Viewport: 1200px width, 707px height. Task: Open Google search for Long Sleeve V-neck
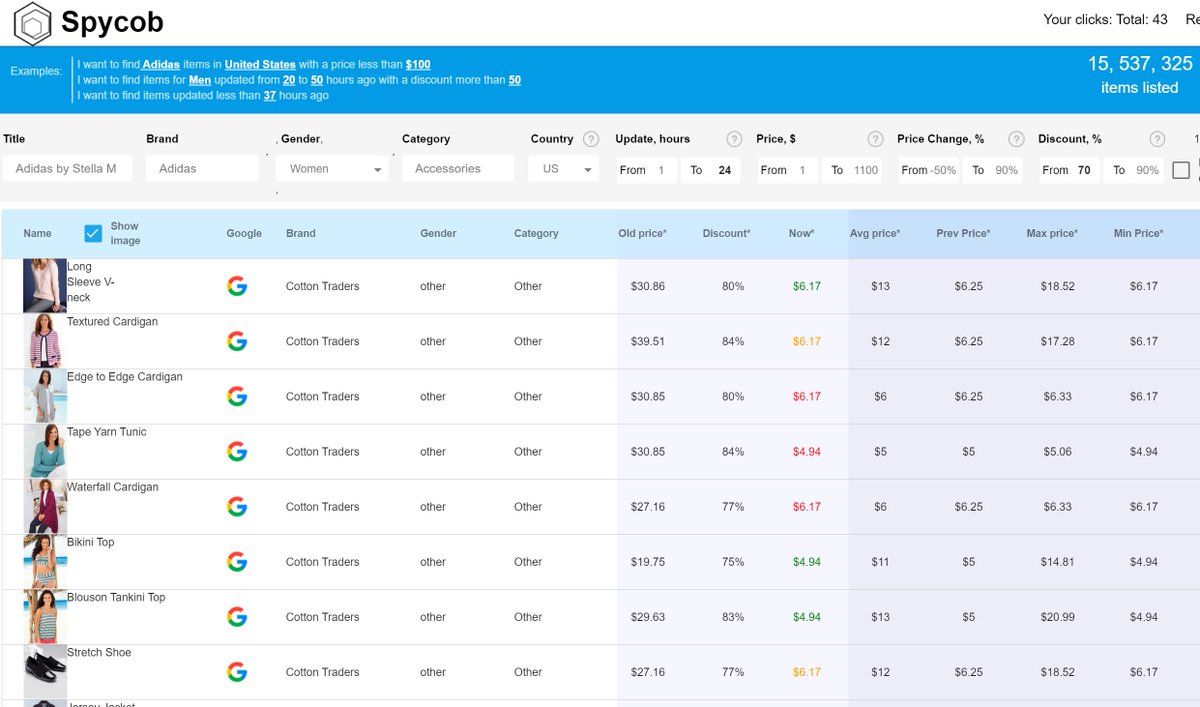point(237,286)
